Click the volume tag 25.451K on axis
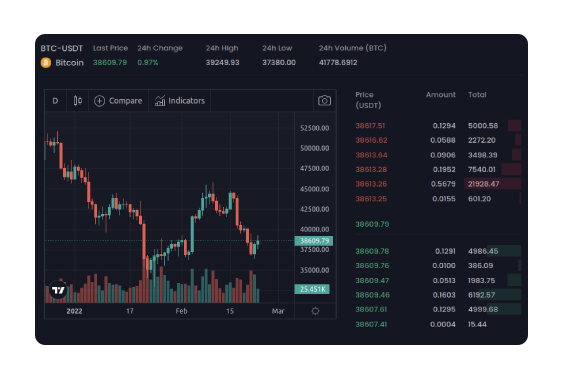Image resolution: width=568 pixels, height=380 pixels. (312, 289)
